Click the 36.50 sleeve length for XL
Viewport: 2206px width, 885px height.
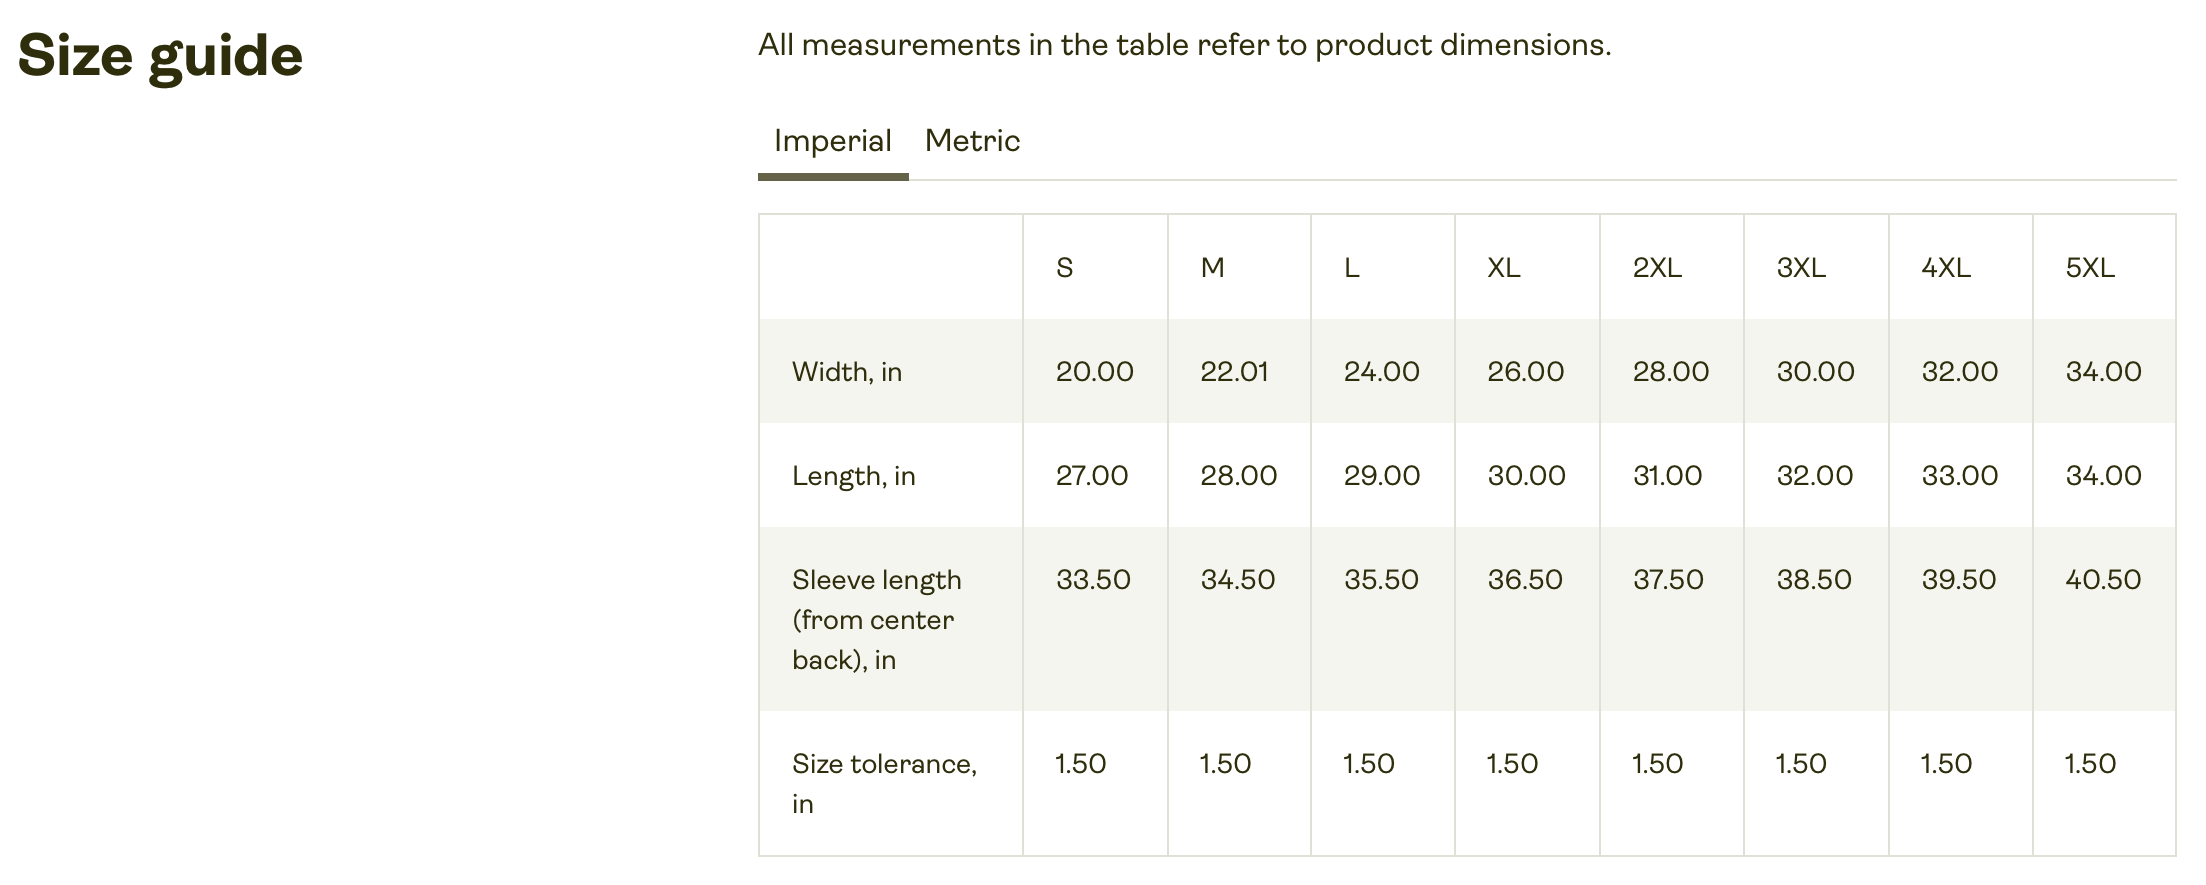(1525, 580)
